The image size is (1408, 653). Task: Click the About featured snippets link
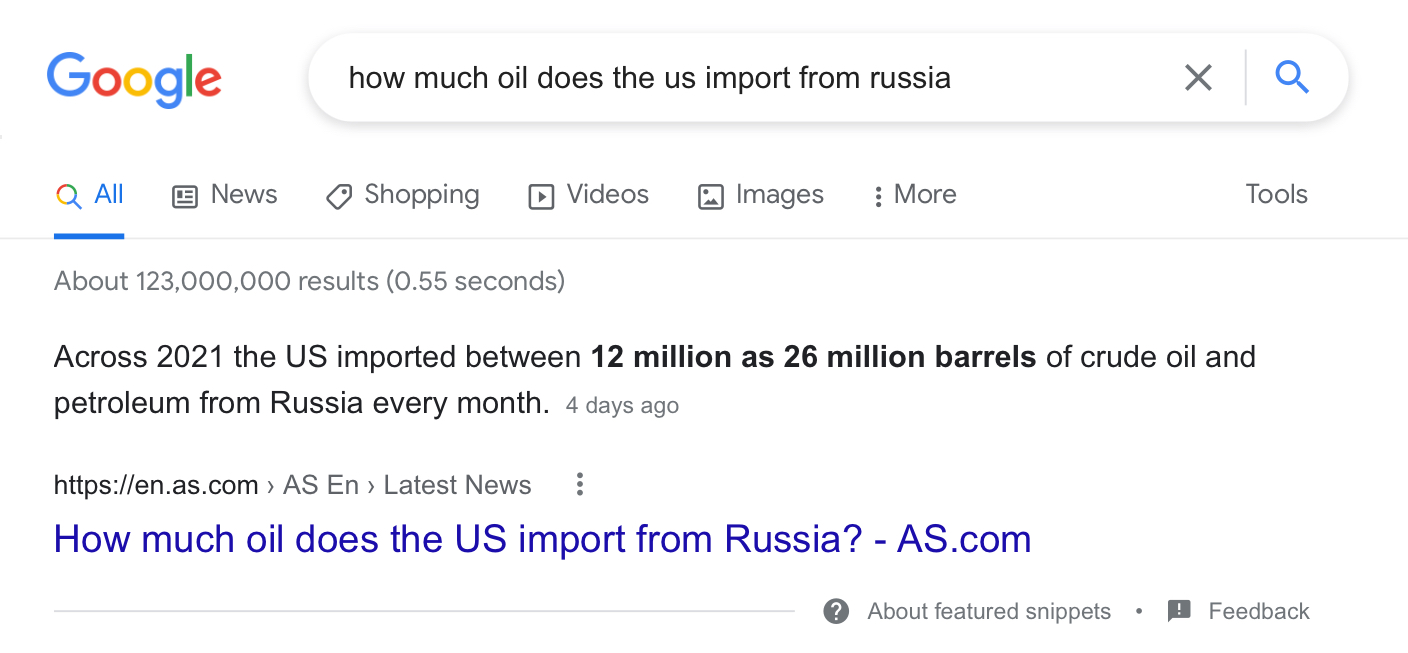988,611
